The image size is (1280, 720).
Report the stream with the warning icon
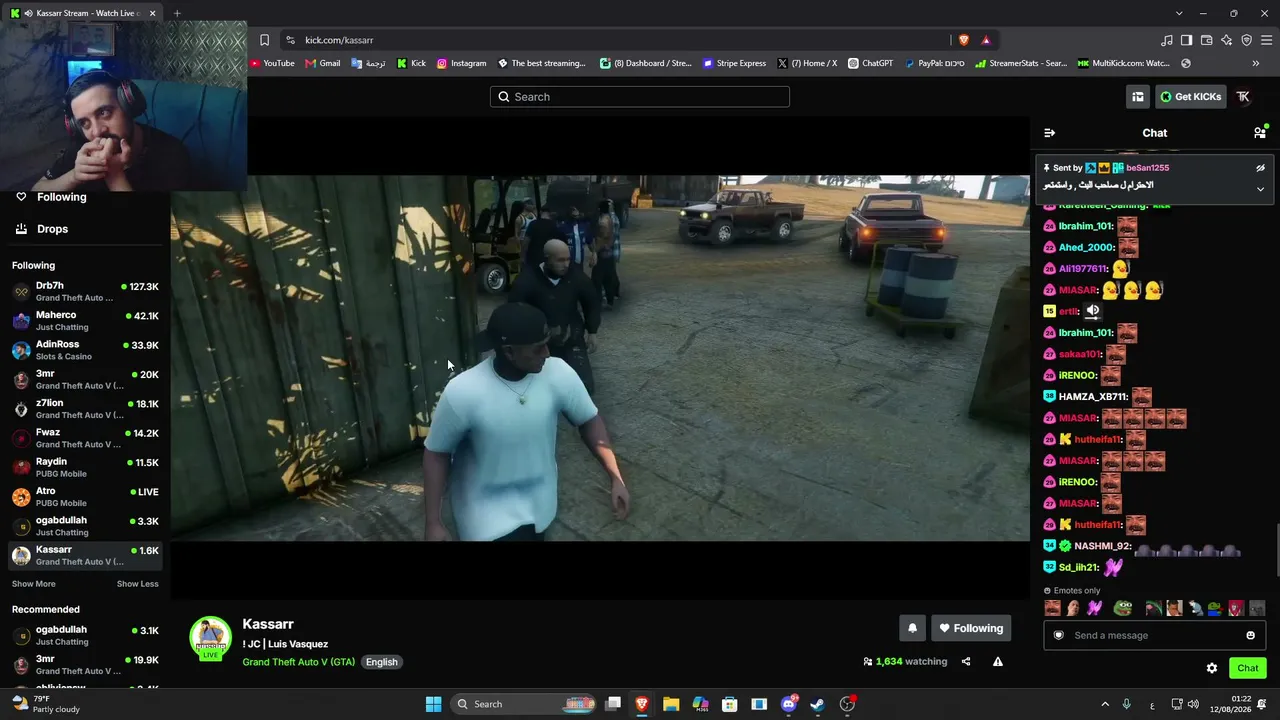click(998, 662)
